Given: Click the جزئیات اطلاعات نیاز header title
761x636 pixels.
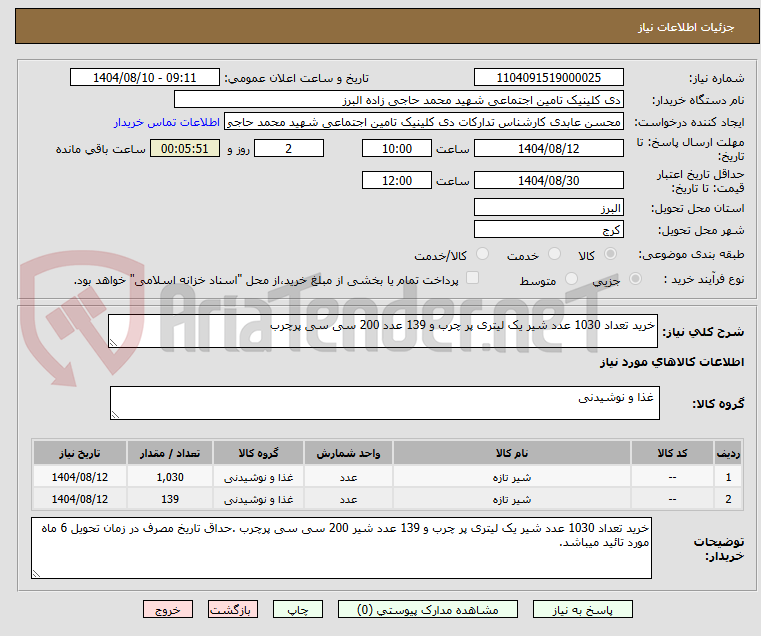Looking at the screenshot, I should (685, 27).
